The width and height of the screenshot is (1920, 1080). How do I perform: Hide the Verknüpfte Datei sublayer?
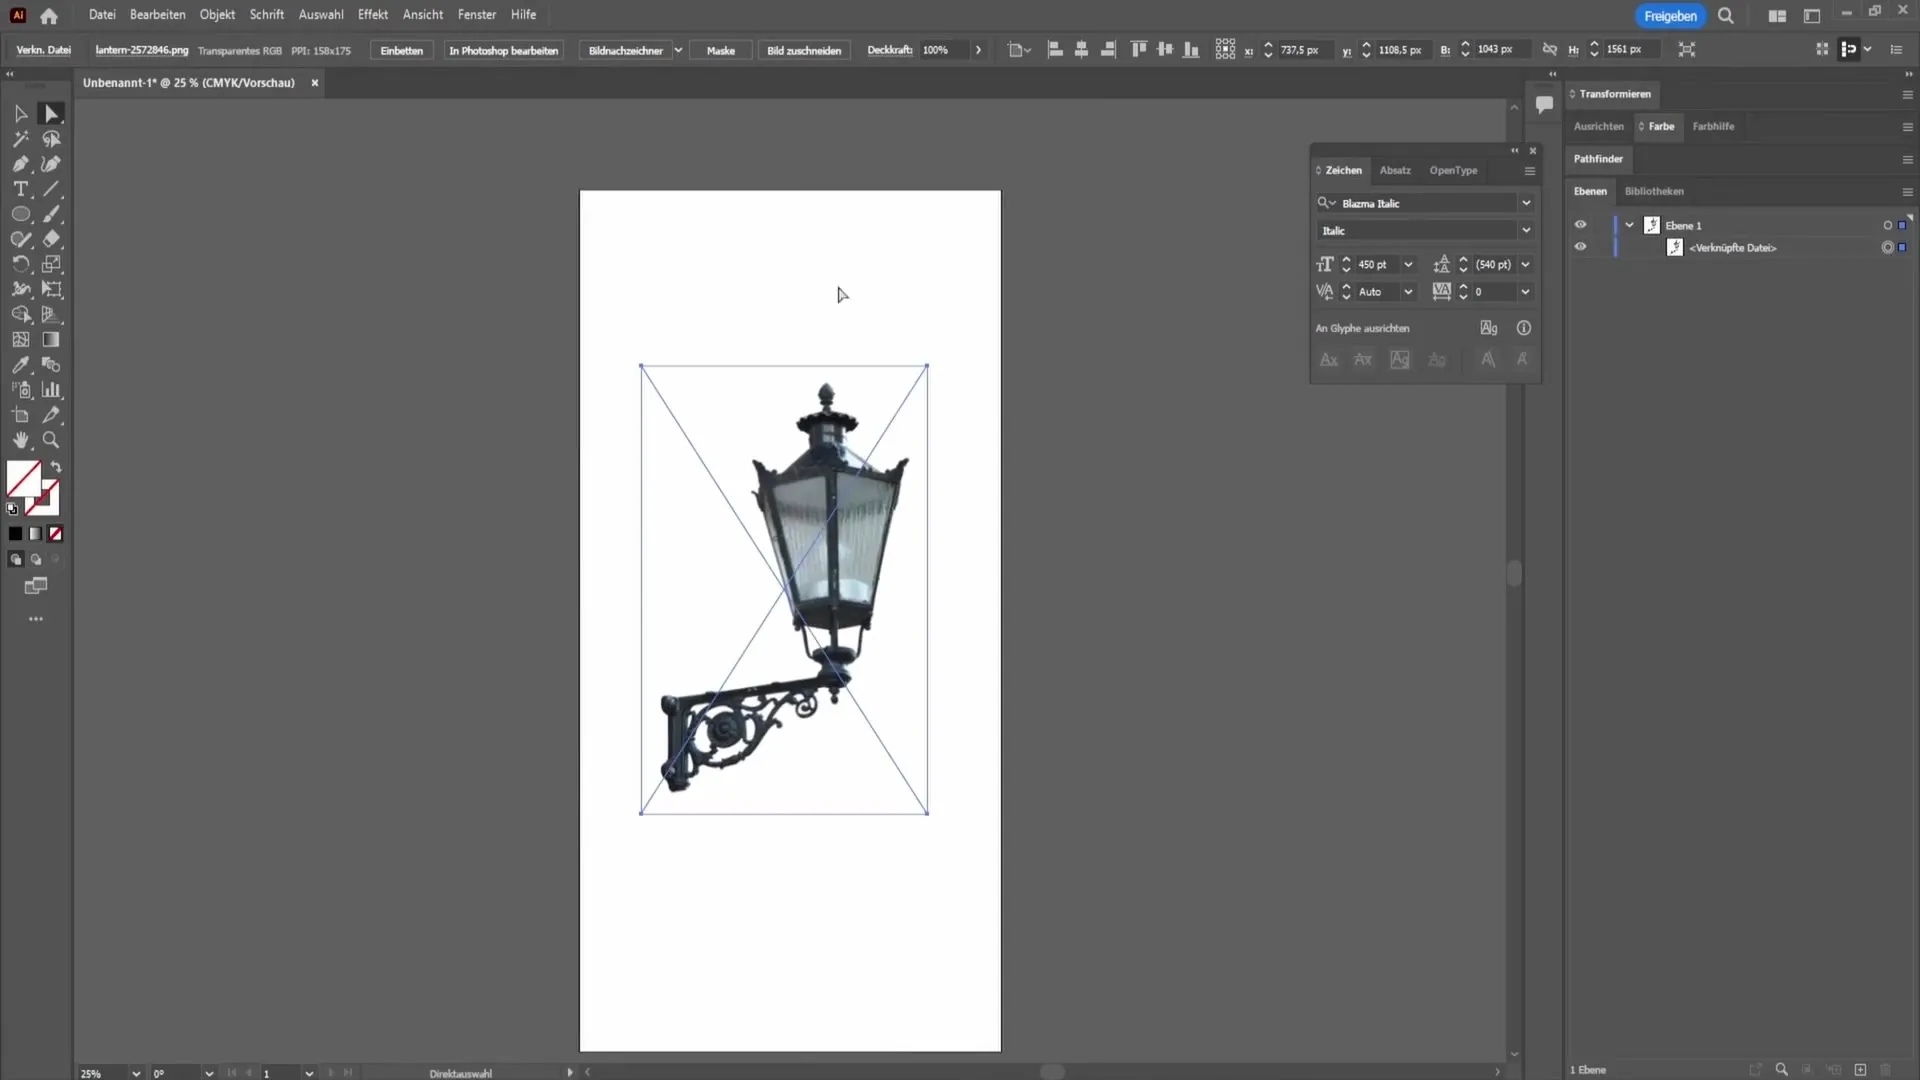click(1580, 247)
